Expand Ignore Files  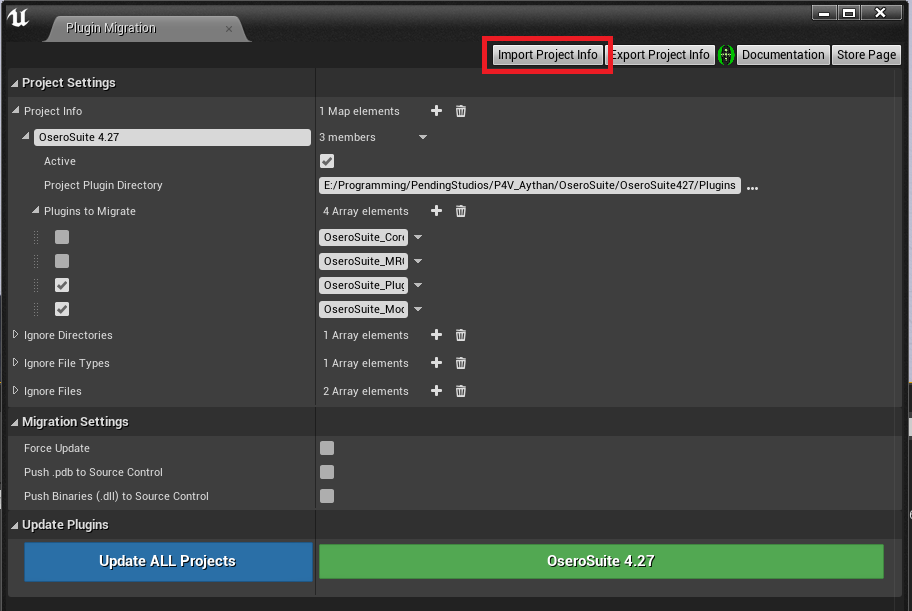click(x=16, y=390)
